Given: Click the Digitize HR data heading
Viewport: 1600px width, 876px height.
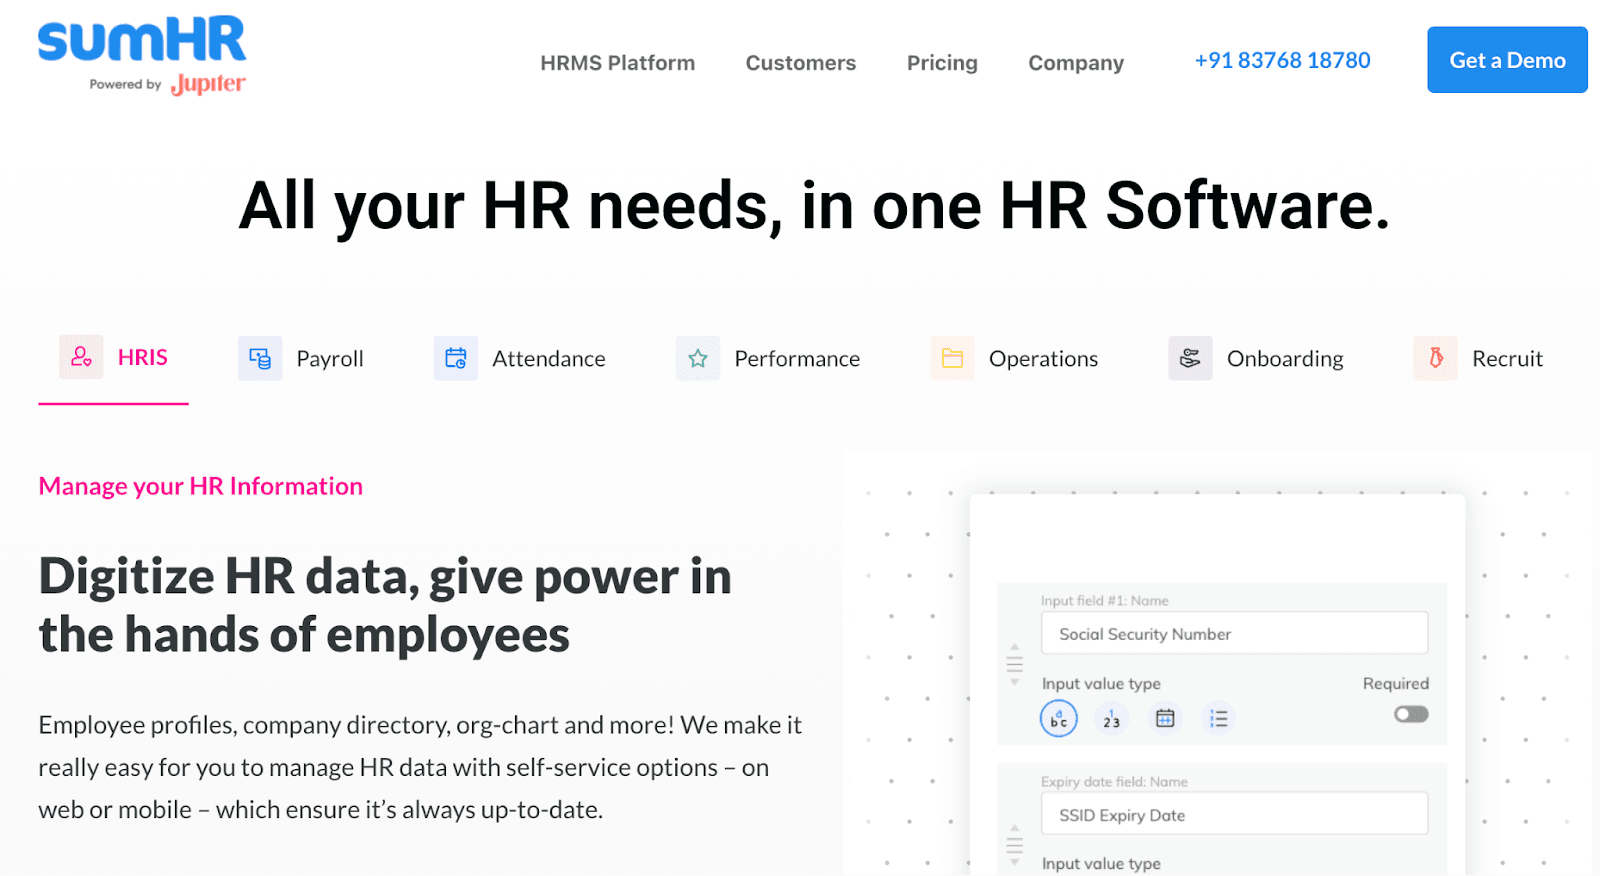Looking at the screenshot, I should tap(385, 605).
